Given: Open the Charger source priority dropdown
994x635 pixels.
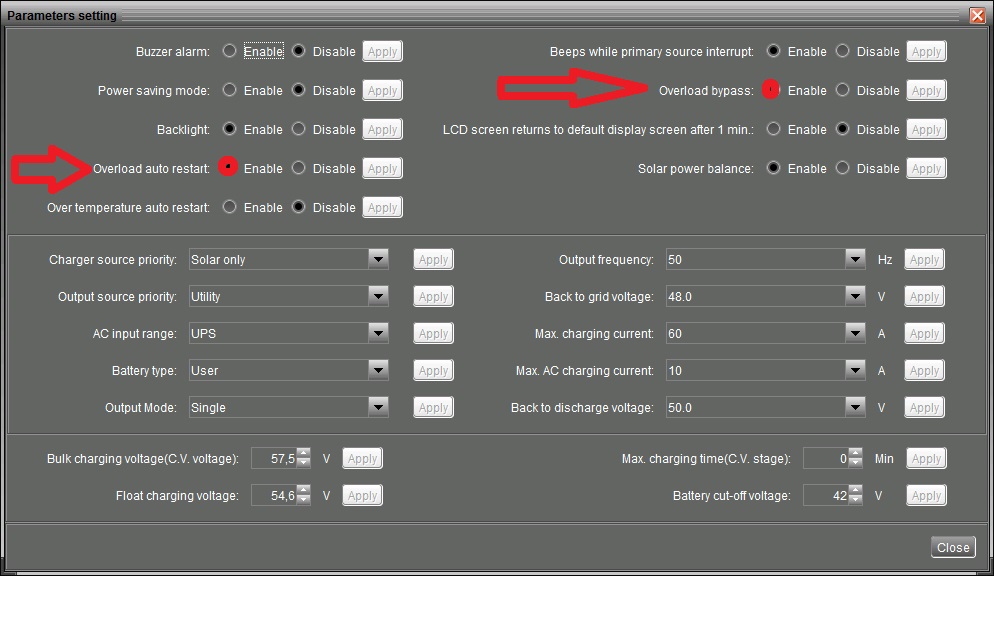Looking at the screenshot, I should (x=377, y=259).
